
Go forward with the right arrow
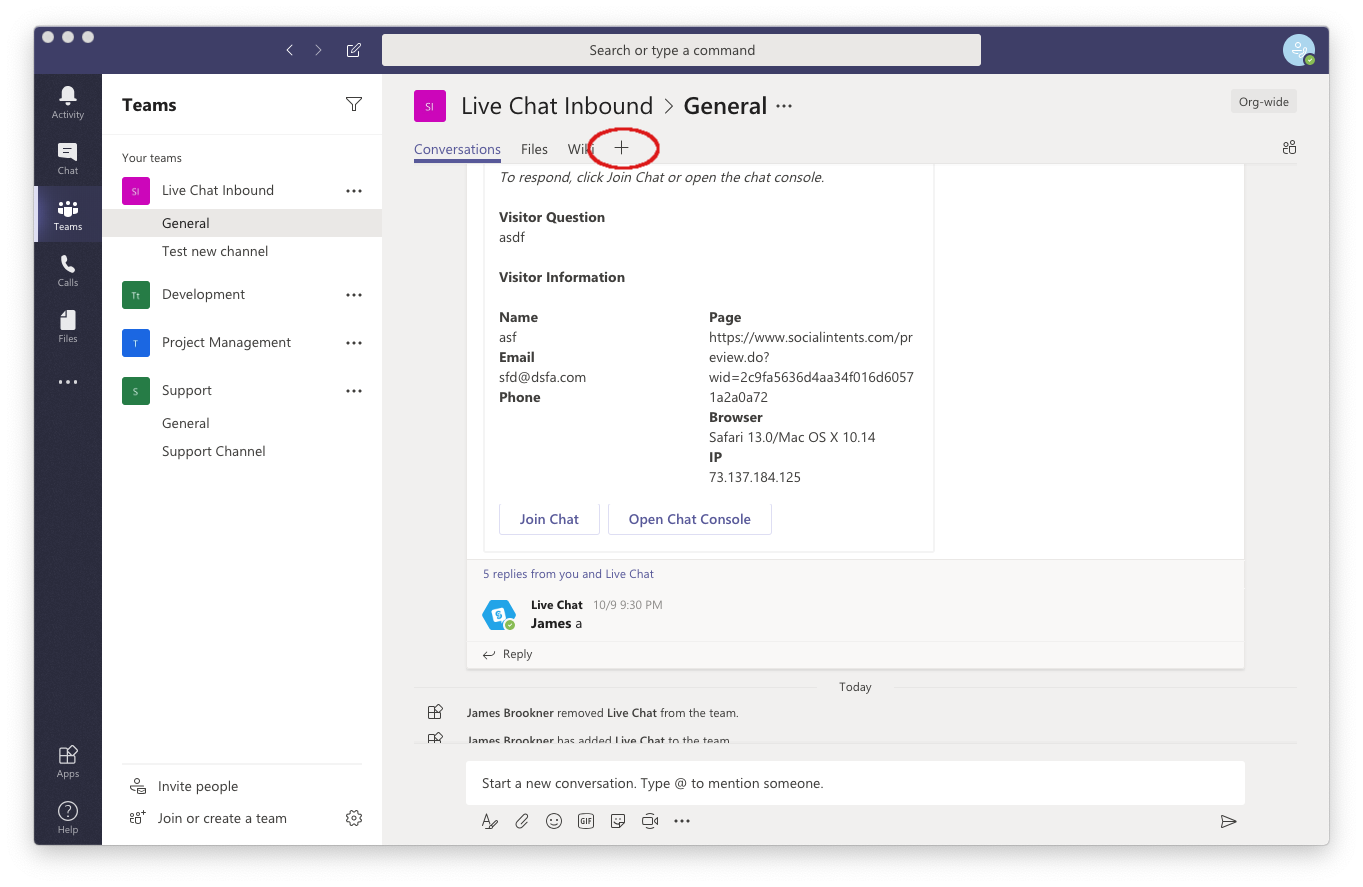(x=318, y=50)
